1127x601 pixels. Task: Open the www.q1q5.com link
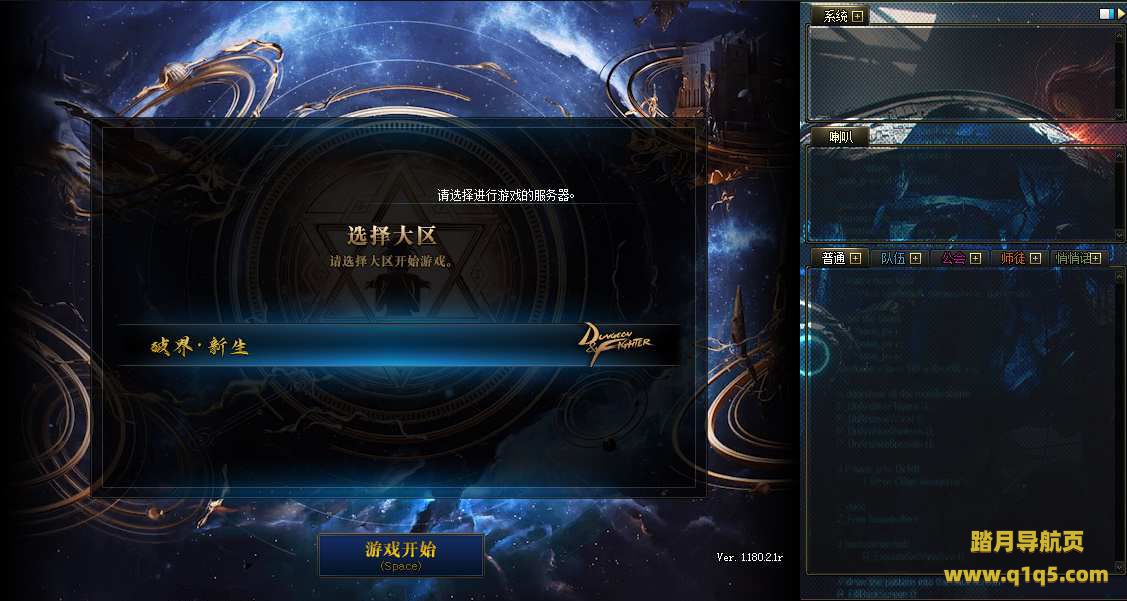pyautogui.click(x=1026, y=574)
